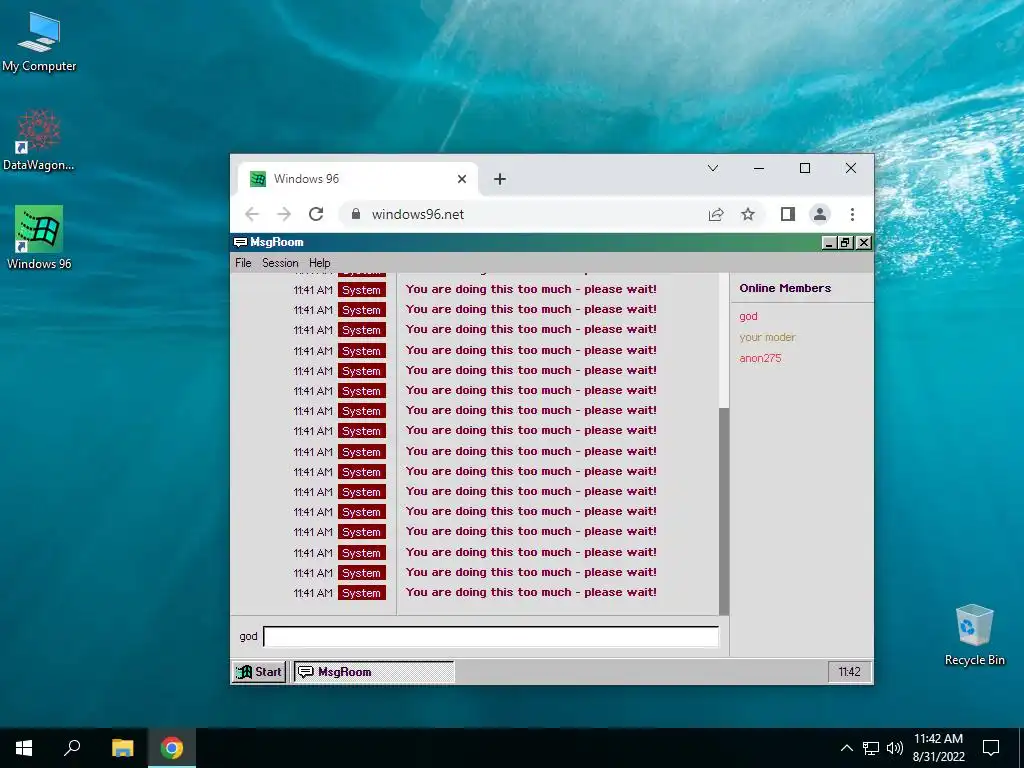The width and height of the screenshot is (1024, 768).
Task: Open Windows taskbar search
Action: pyautogui.click(x=72, y=748)
